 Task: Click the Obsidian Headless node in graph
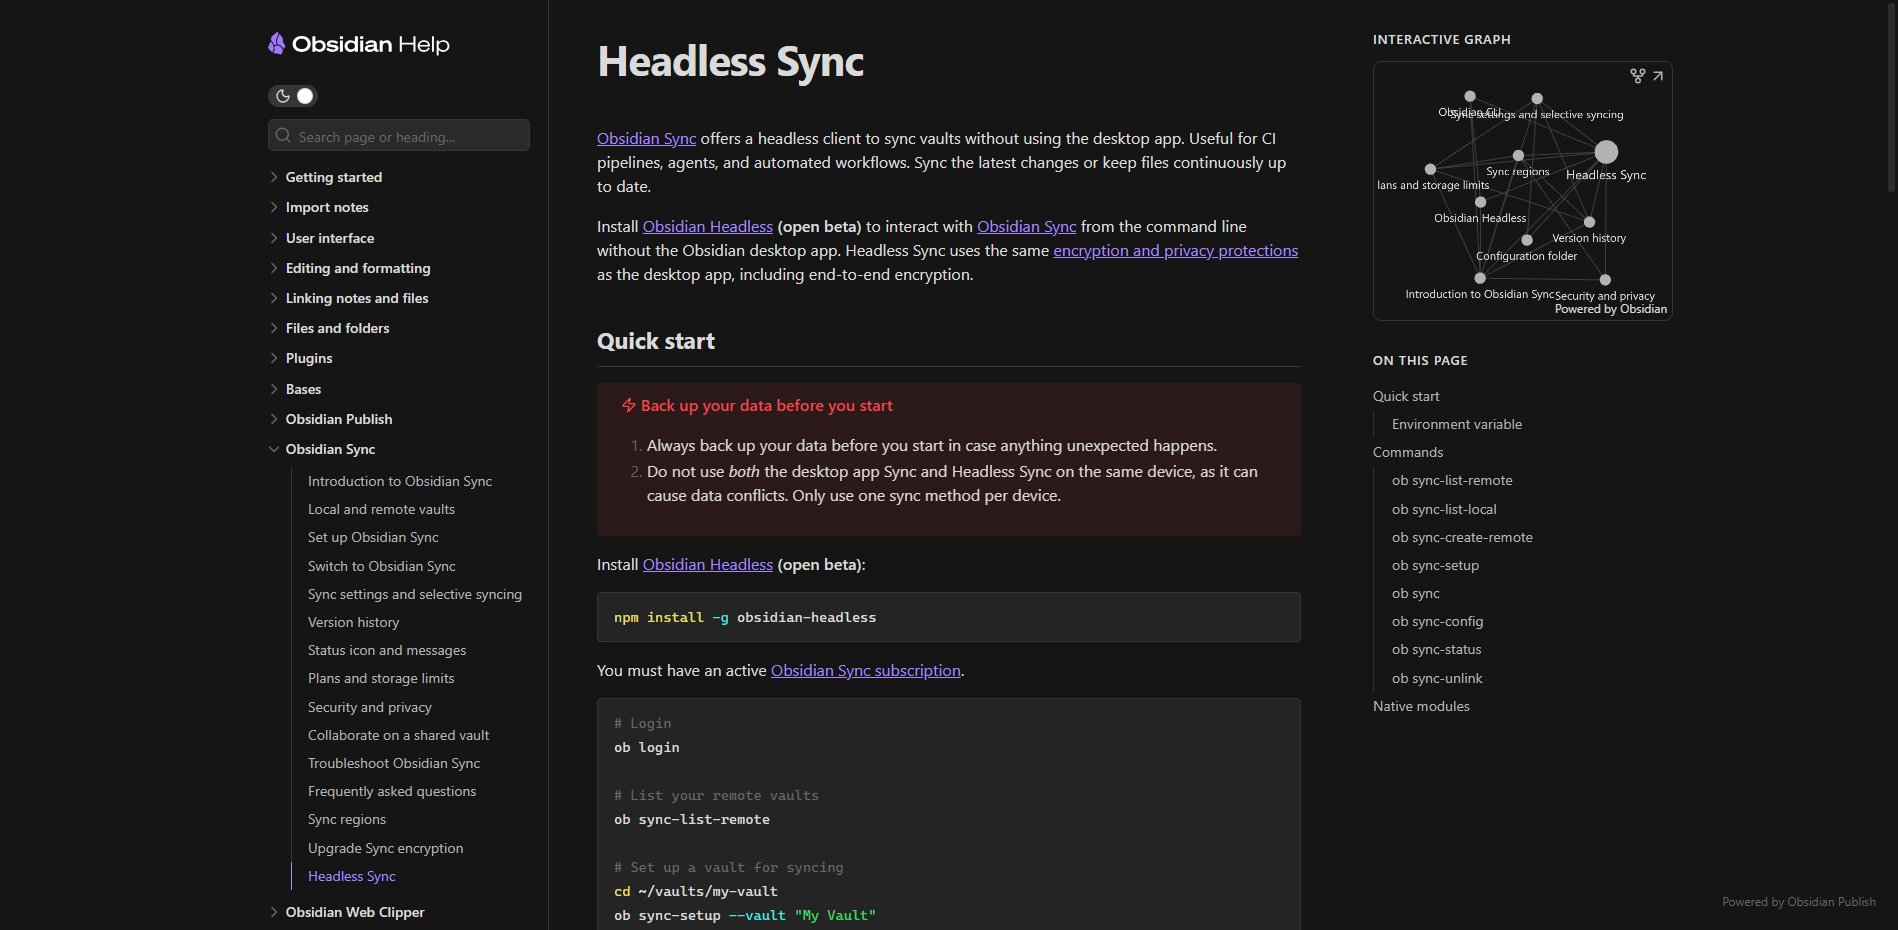click(x=1480, y=202)
